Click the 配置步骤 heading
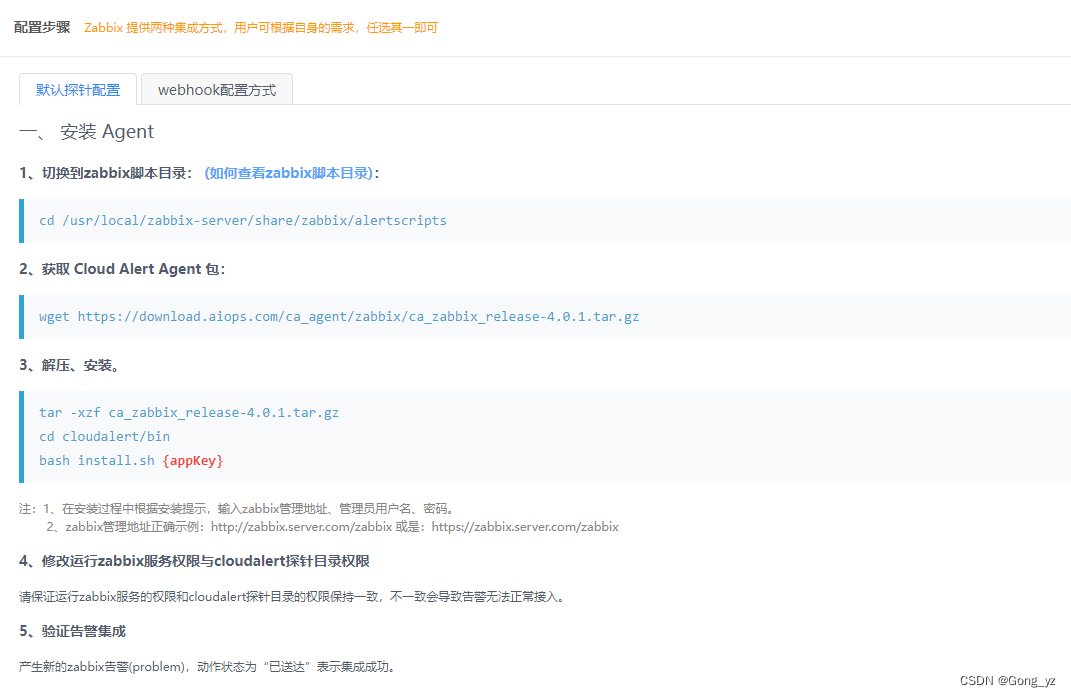Viewport: 1071px width, 697px height. (42, 27)
